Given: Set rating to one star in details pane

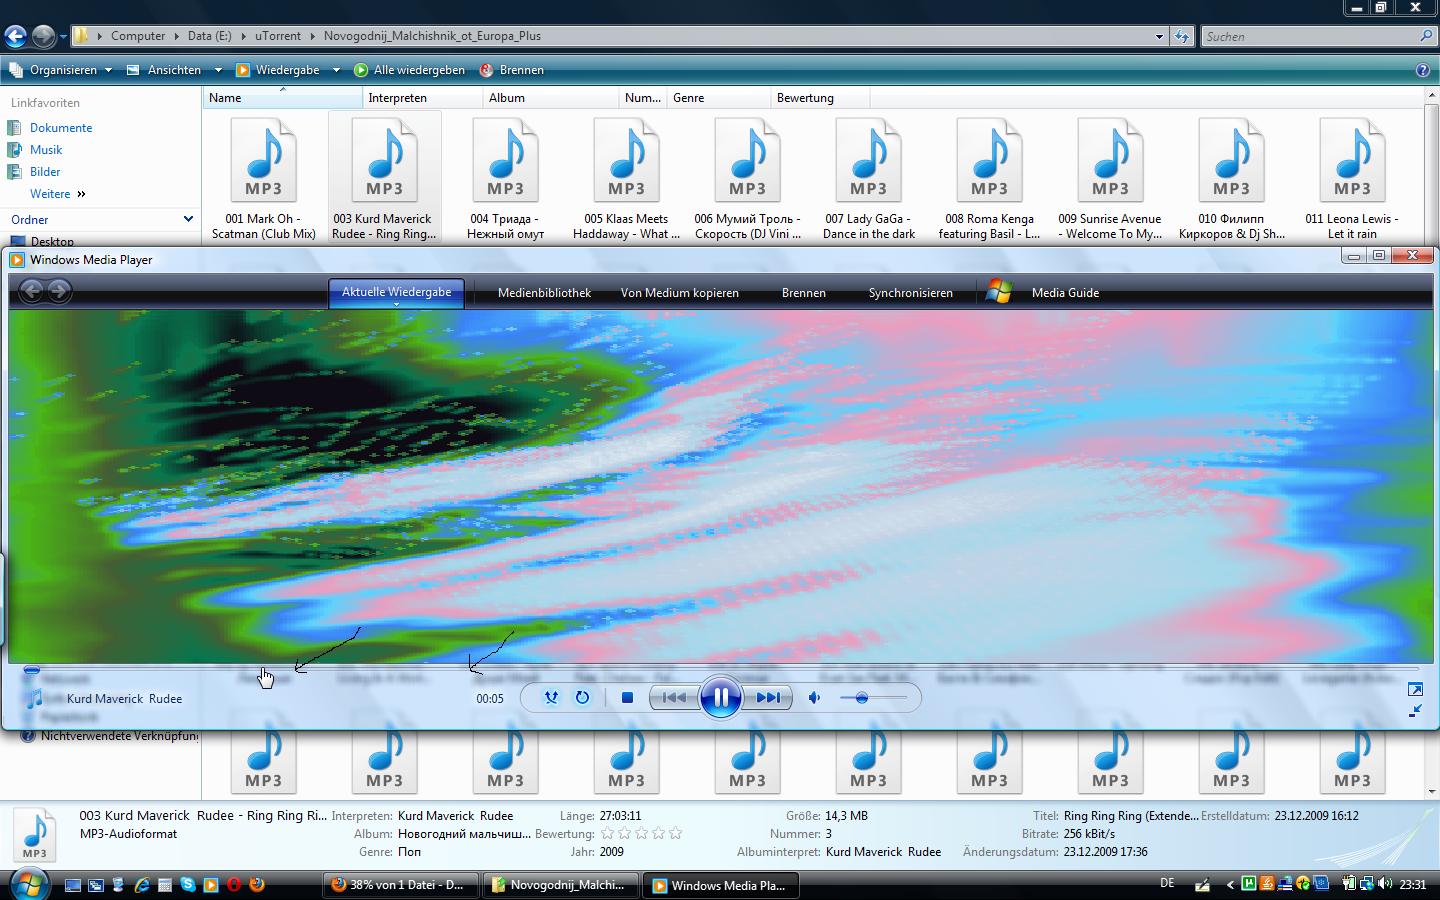Looking at the screenshot, I should click(607, 833).
